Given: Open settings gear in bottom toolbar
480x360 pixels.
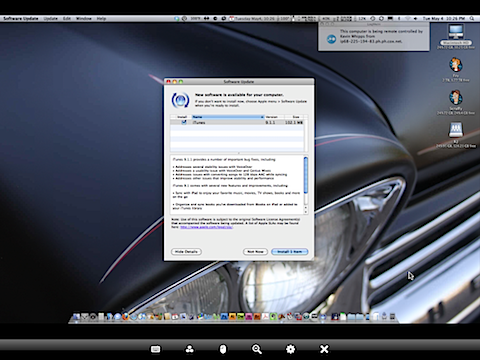Looking at the screenshot, I should point(291,349).
